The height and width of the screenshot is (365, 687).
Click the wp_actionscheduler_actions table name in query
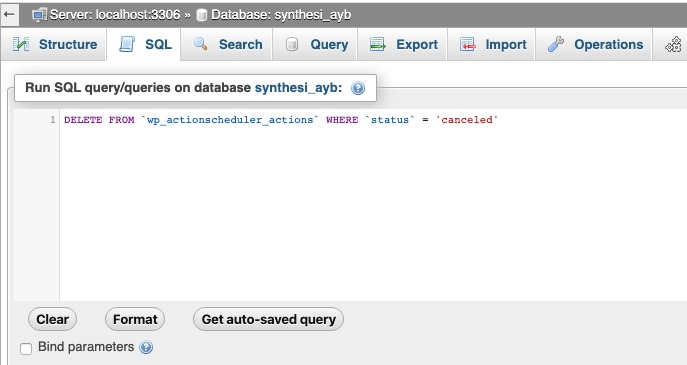(x=230, y=120)
